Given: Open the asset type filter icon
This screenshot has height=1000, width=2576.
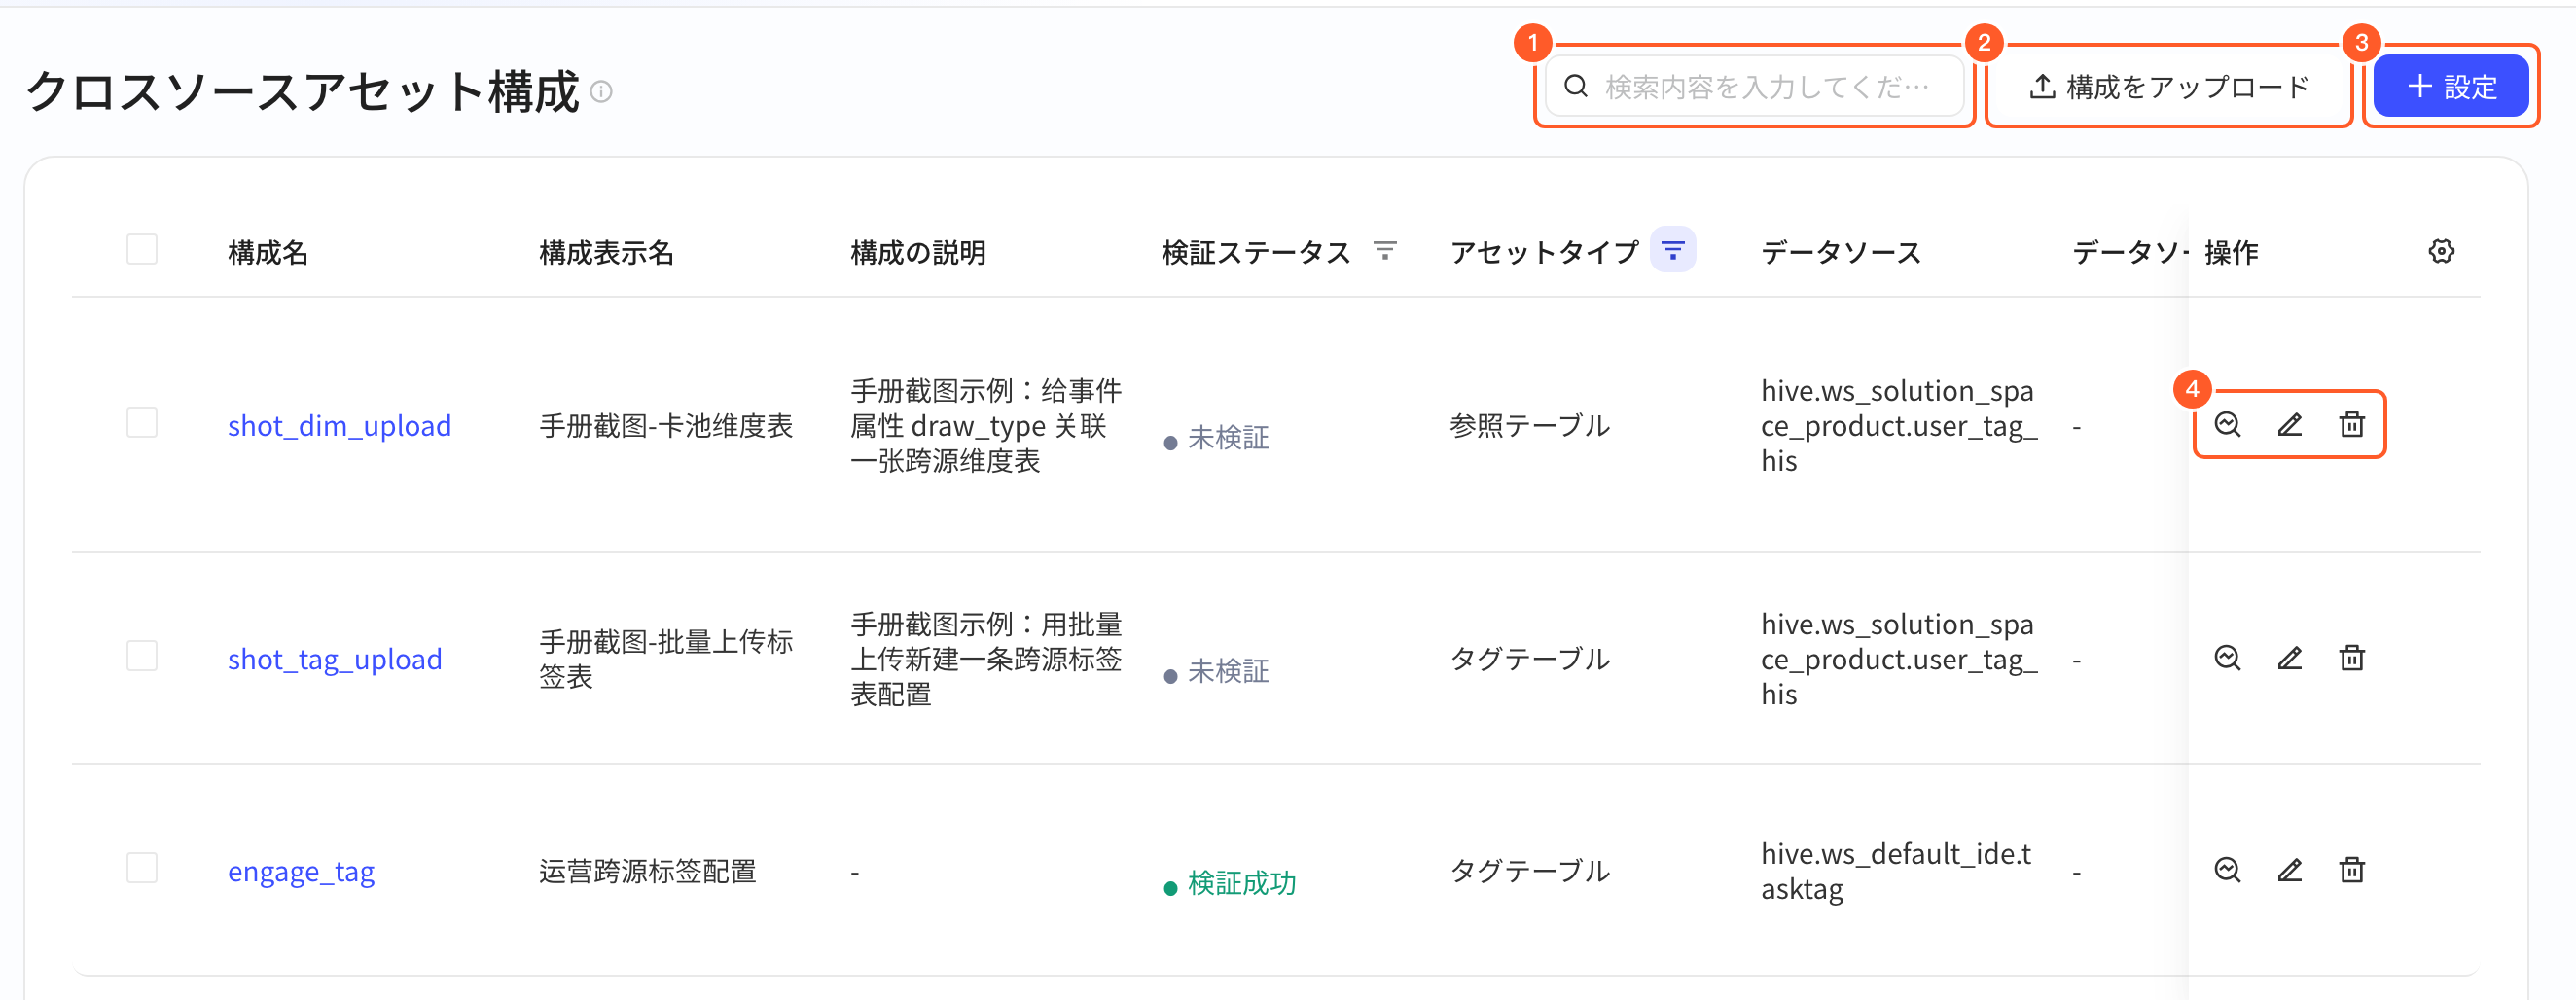Looking at the screenshot, I should [1673, 250].
